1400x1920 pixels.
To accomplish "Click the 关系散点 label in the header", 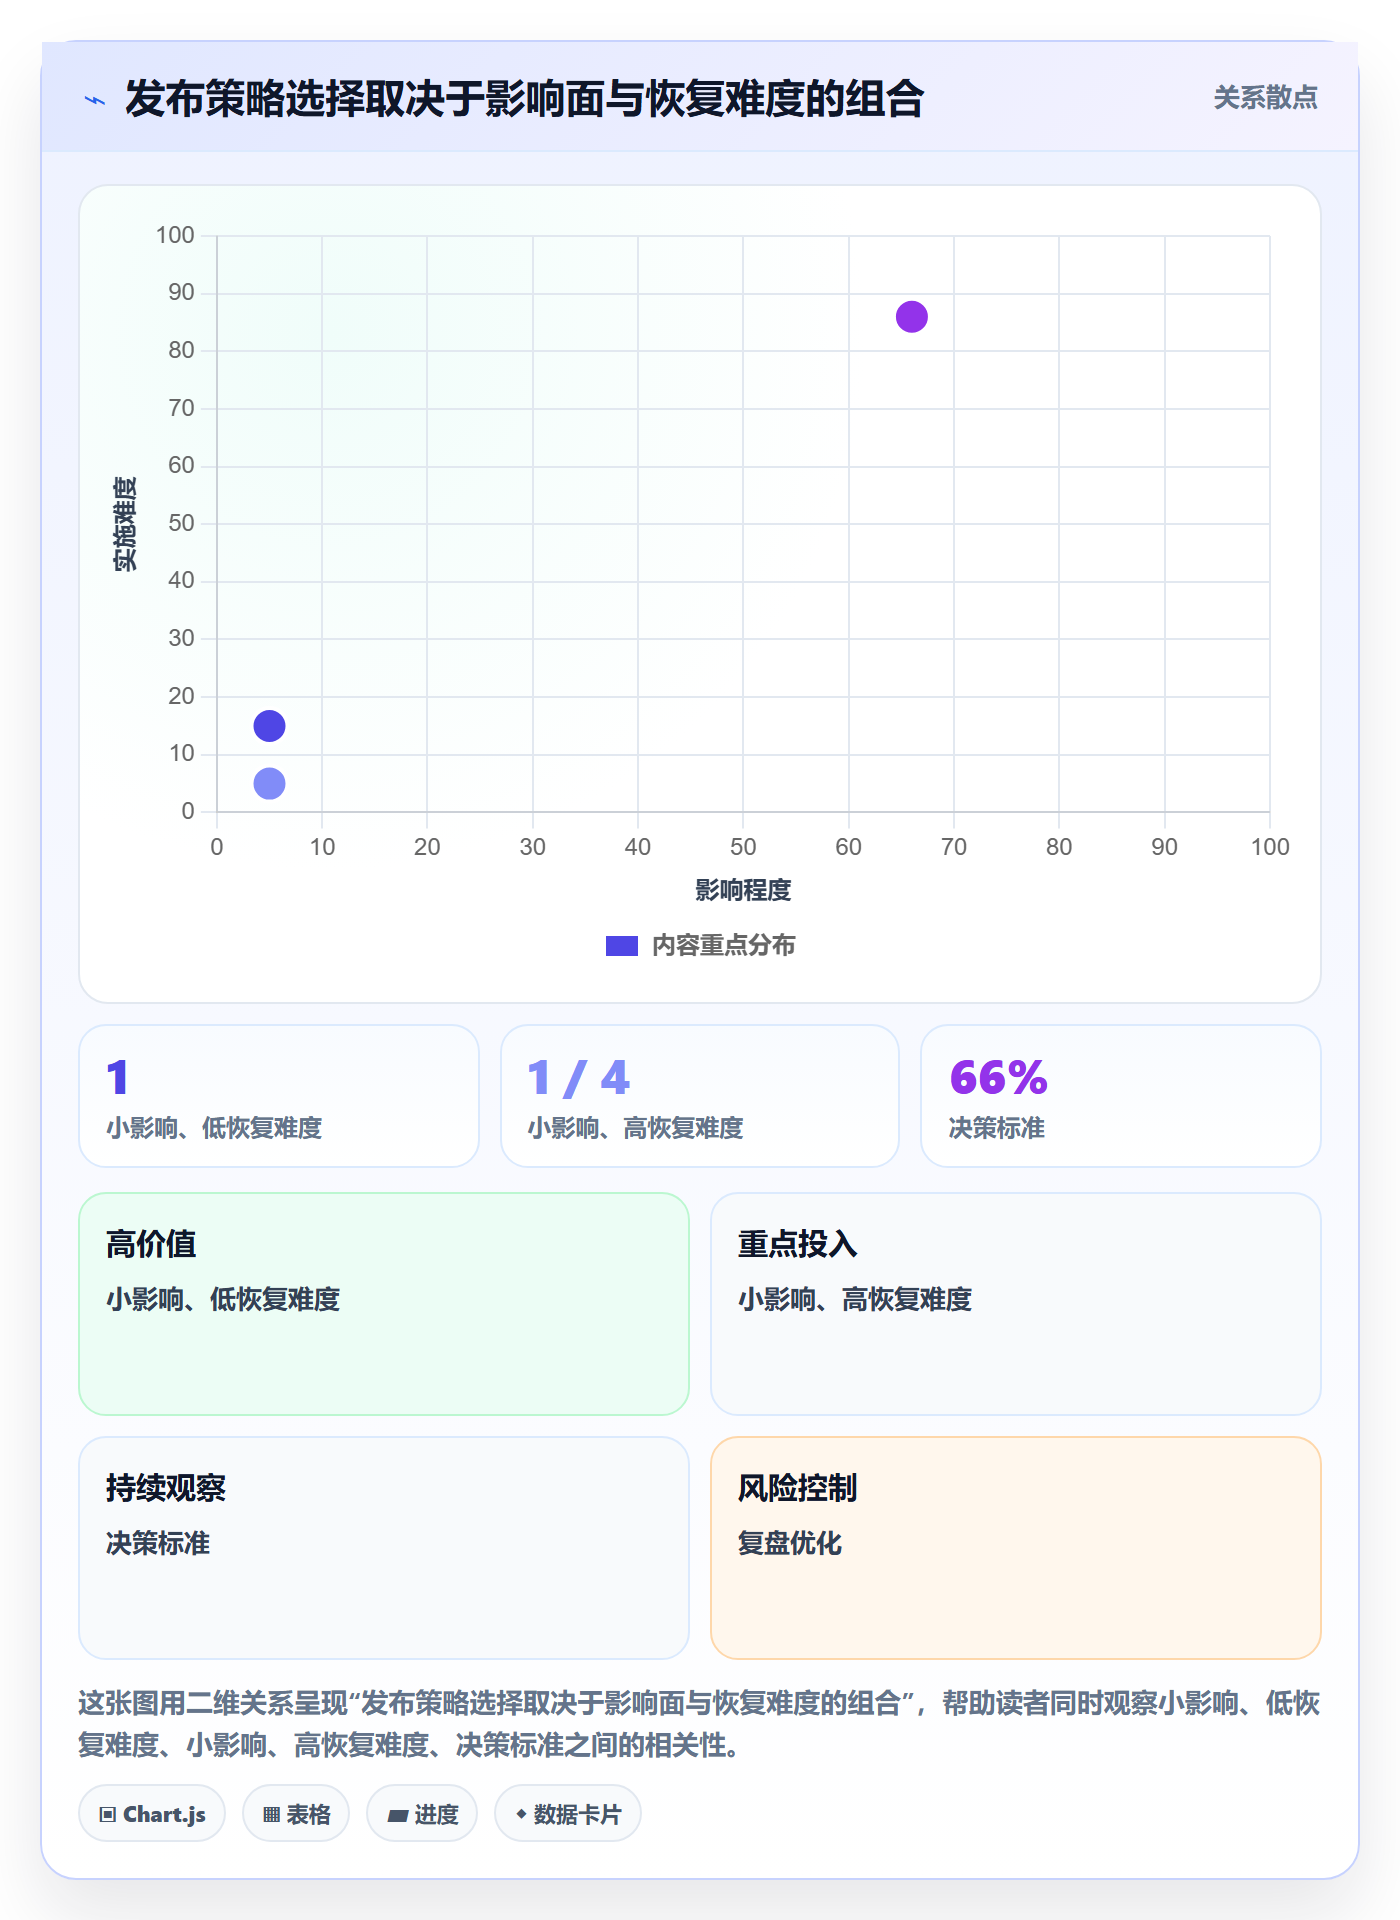I will [1265, 98].
